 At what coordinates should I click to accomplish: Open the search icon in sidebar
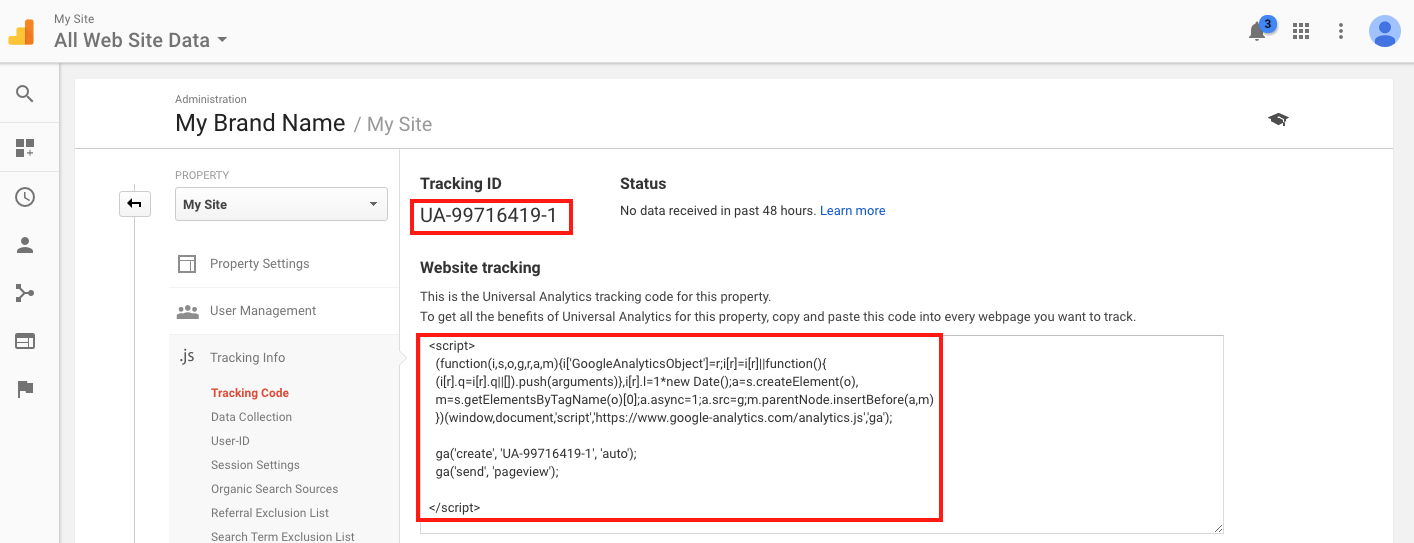pyautogui.click(x=25, y=94)
